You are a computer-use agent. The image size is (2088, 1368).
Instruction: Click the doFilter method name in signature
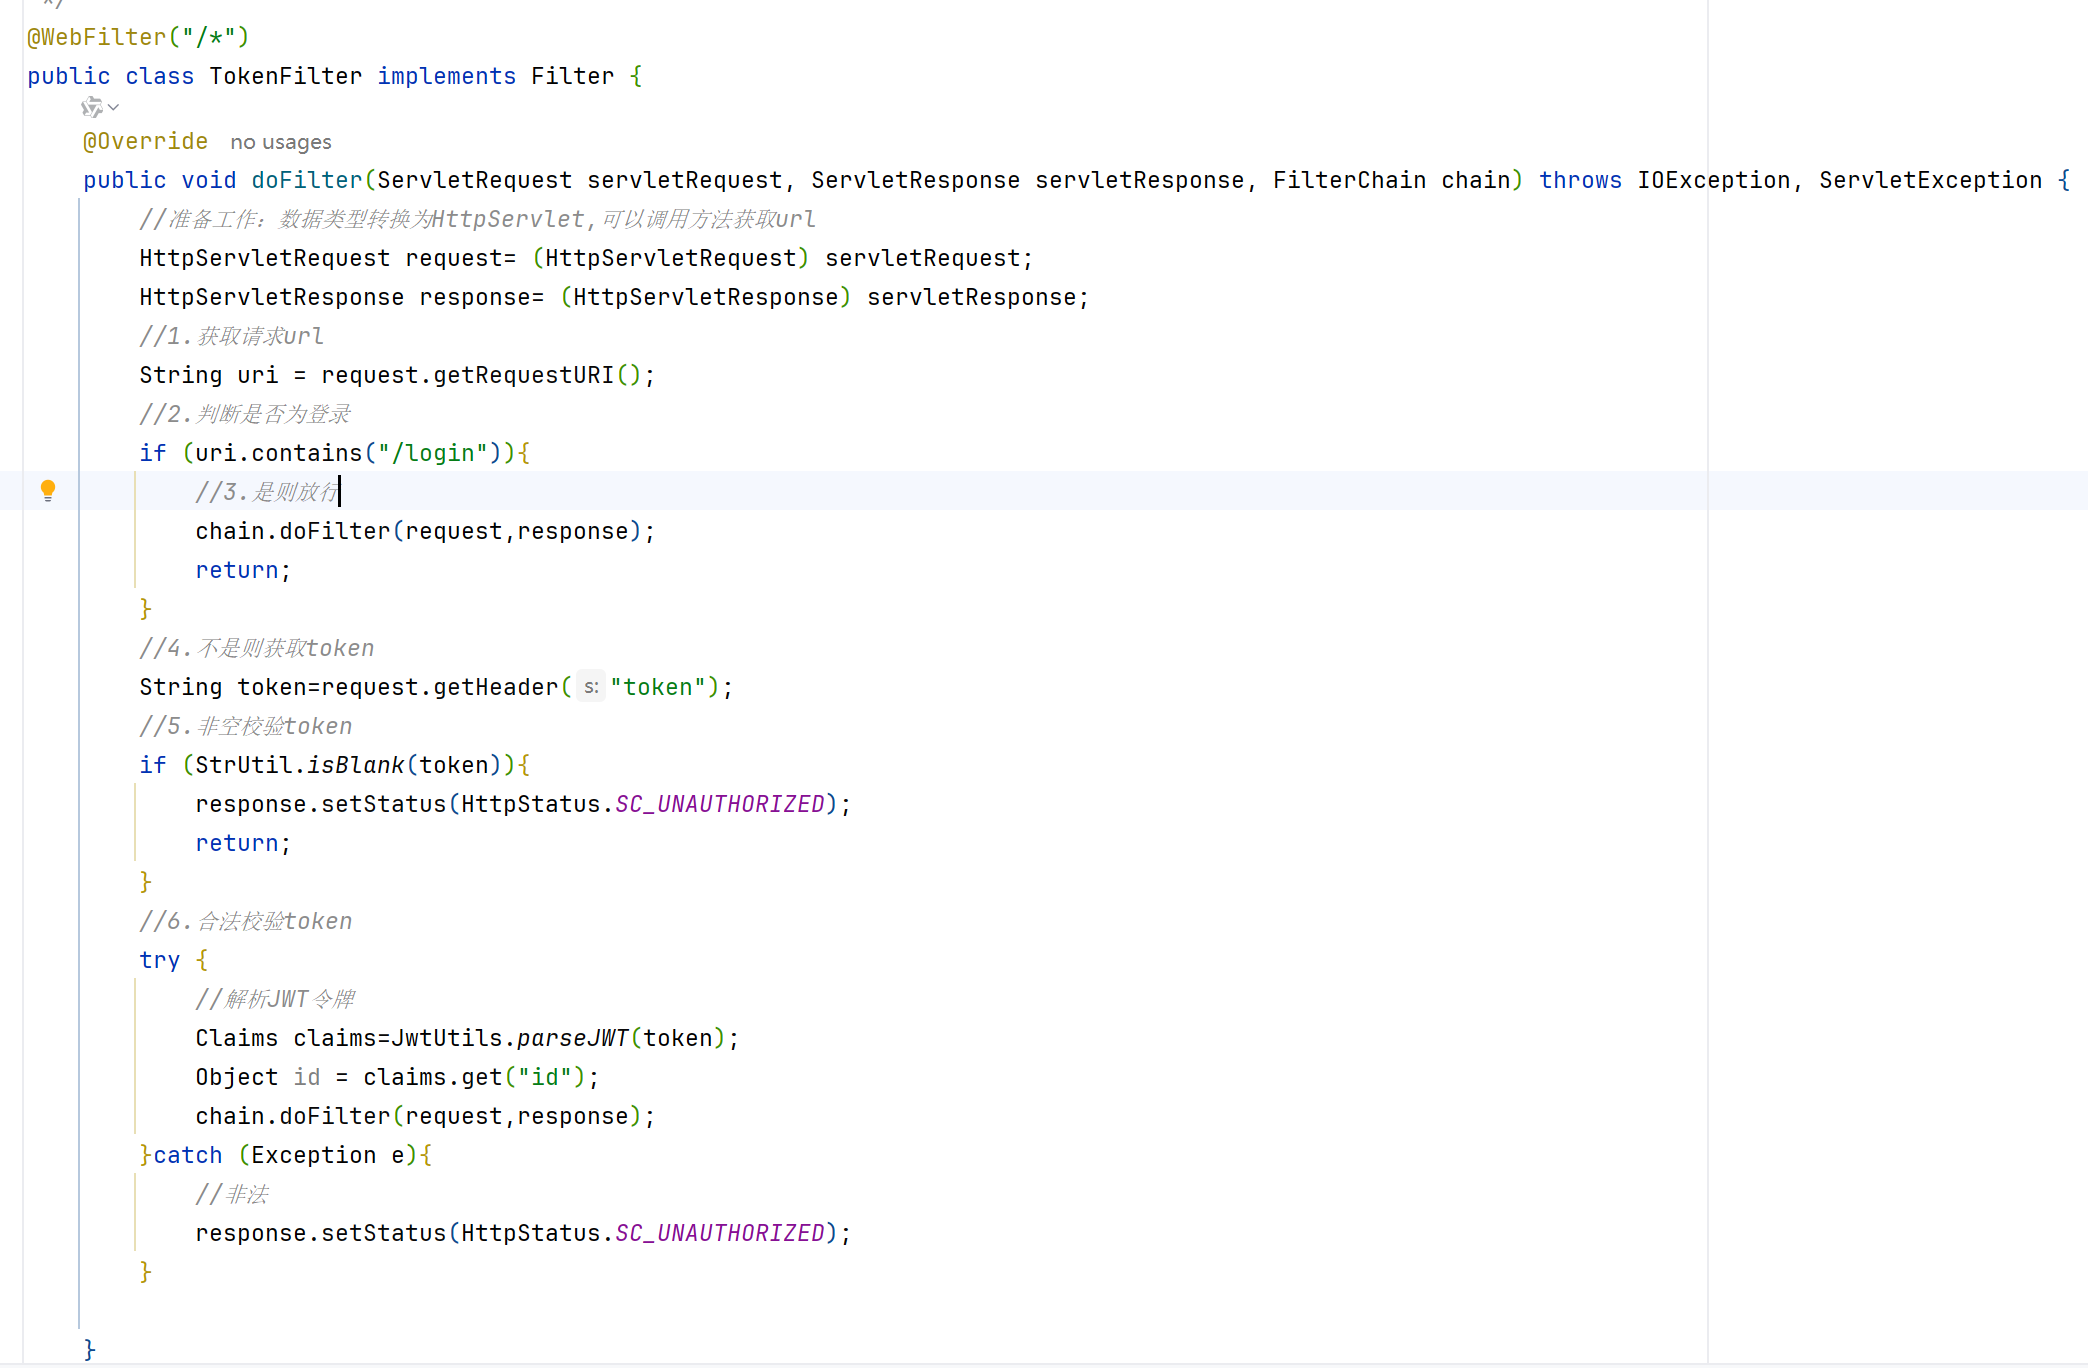point(306,180)
